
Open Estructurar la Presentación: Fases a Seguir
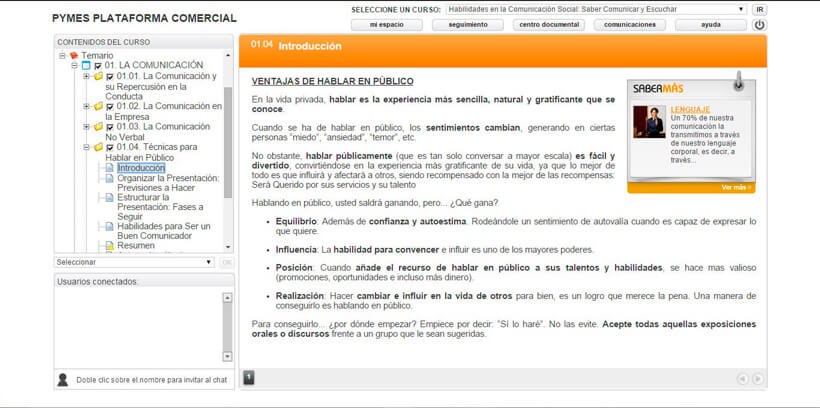tap(160, 207)
